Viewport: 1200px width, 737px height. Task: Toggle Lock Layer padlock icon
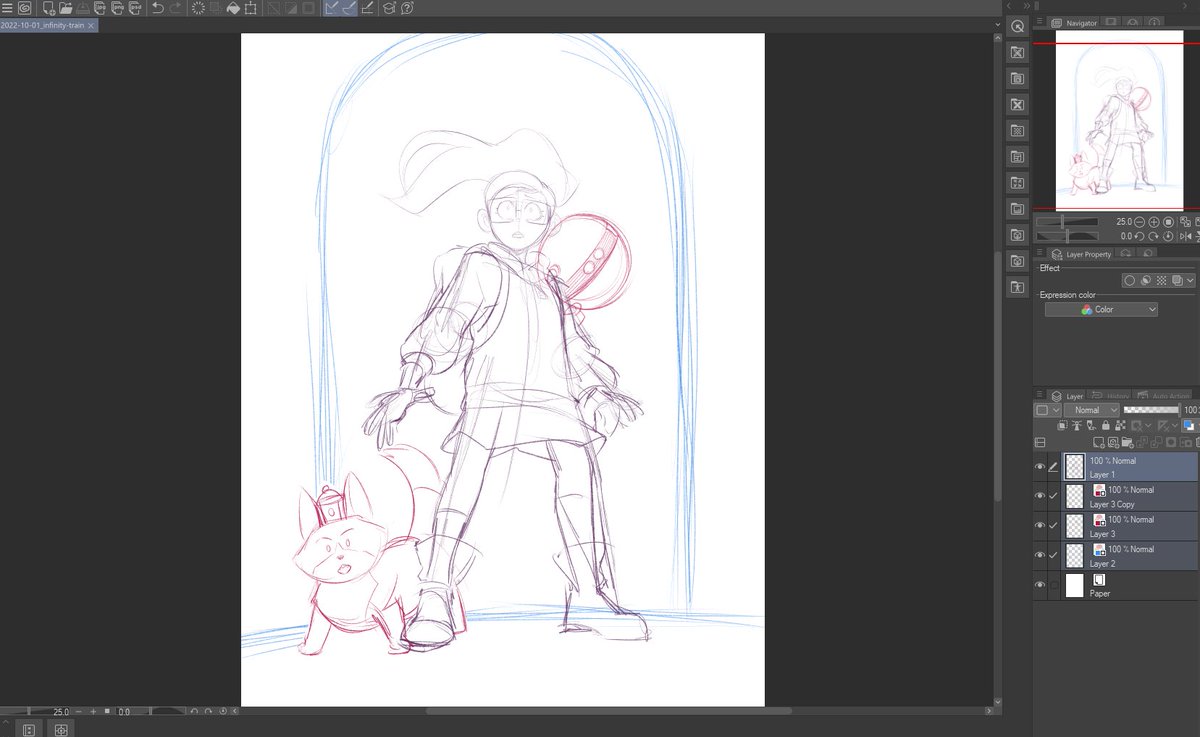(x=1106, y=425)
